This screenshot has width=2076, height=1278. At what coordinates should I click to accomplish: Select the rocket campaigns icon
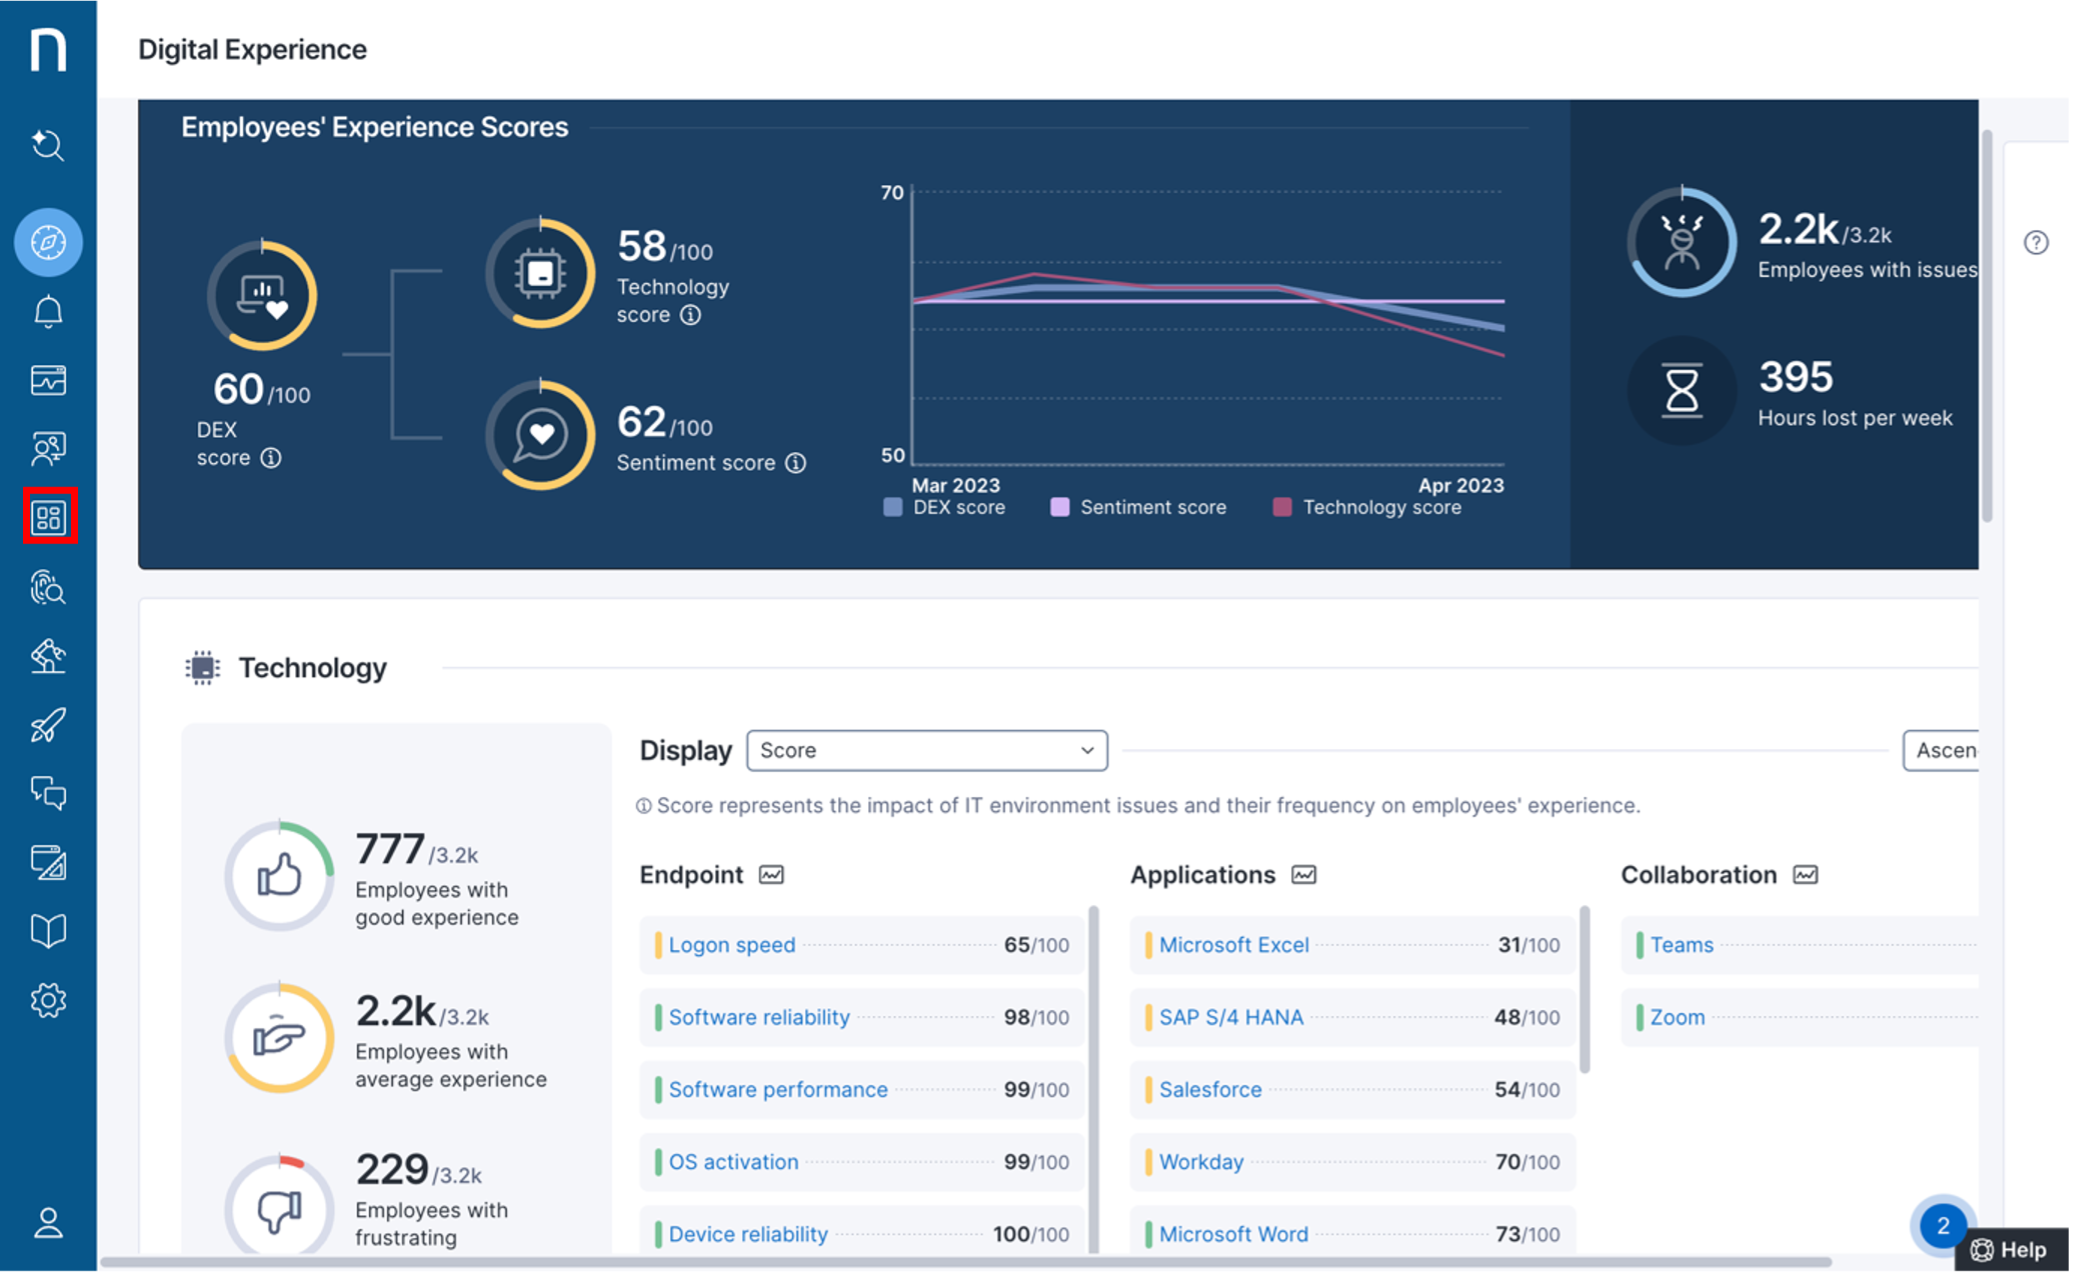click(48, 725)
